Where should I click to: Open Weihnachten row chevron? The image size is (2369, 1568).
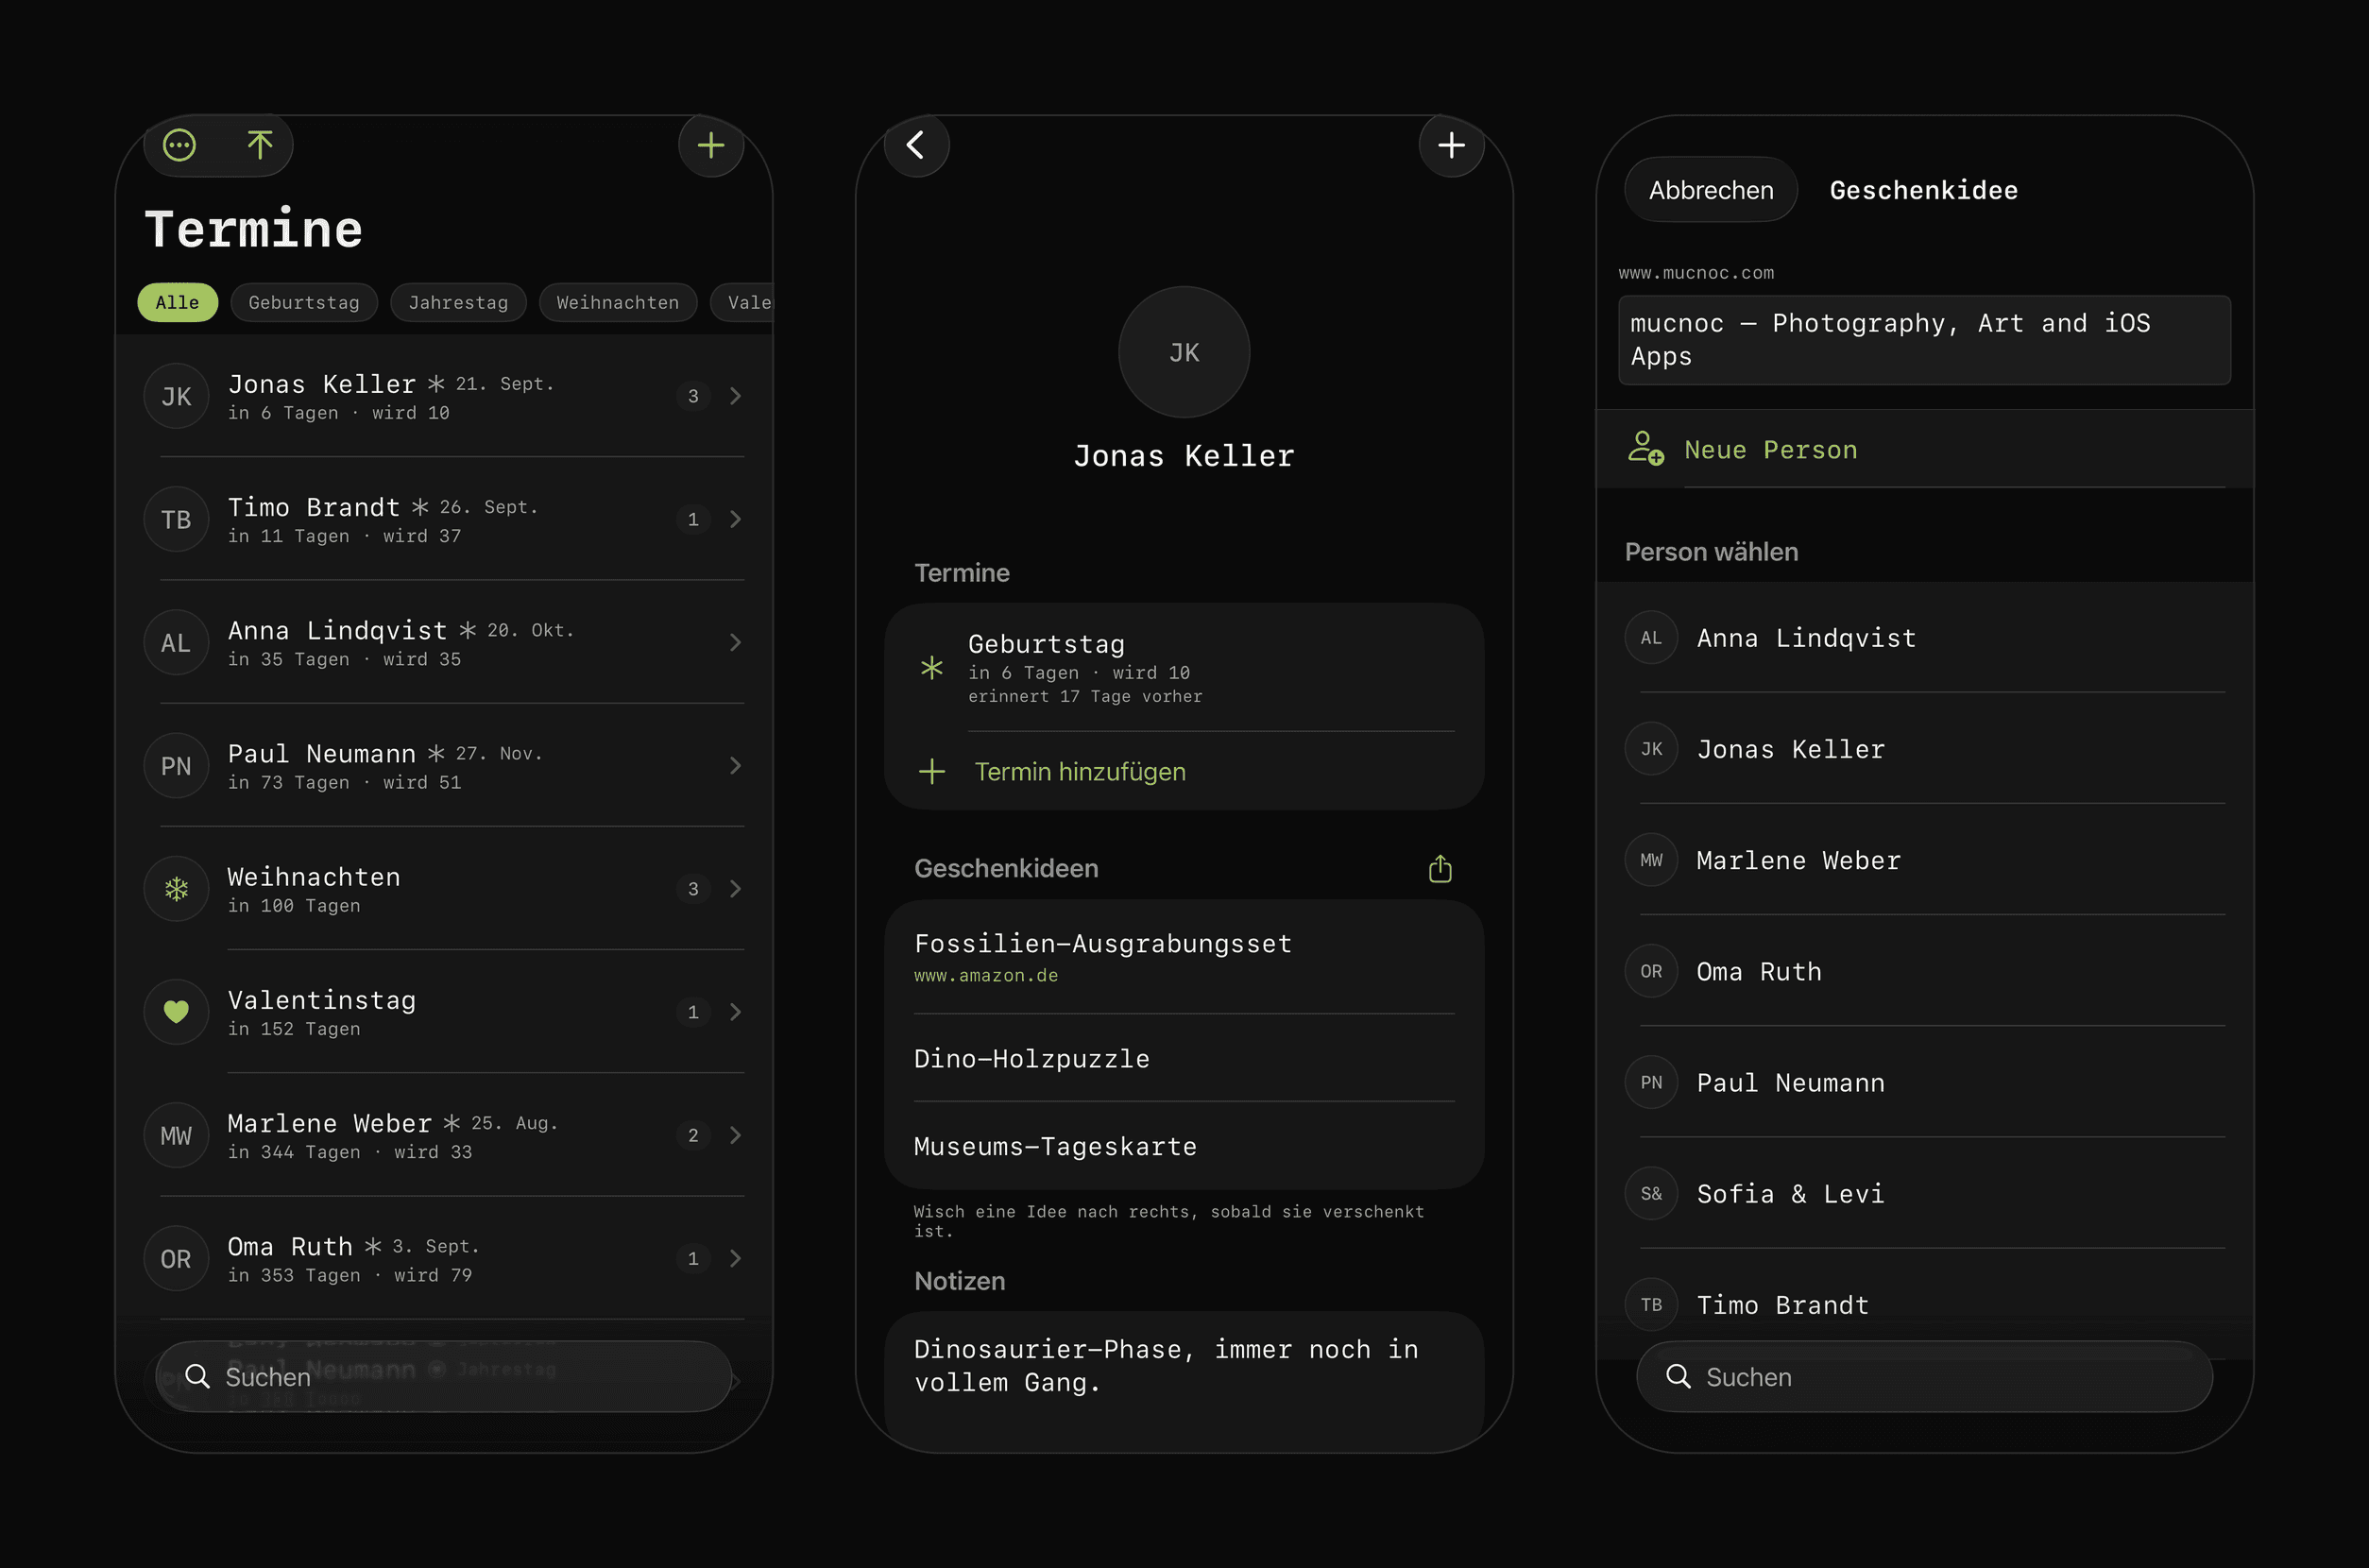click(736, 889)
